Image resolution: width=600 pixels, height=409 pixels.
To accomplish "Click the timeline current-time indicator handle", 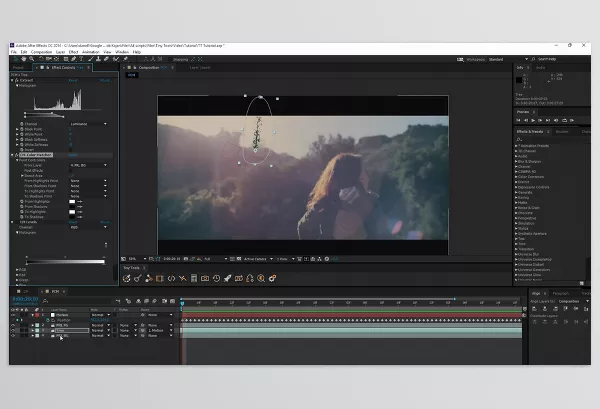I will [x=183, y=303].
